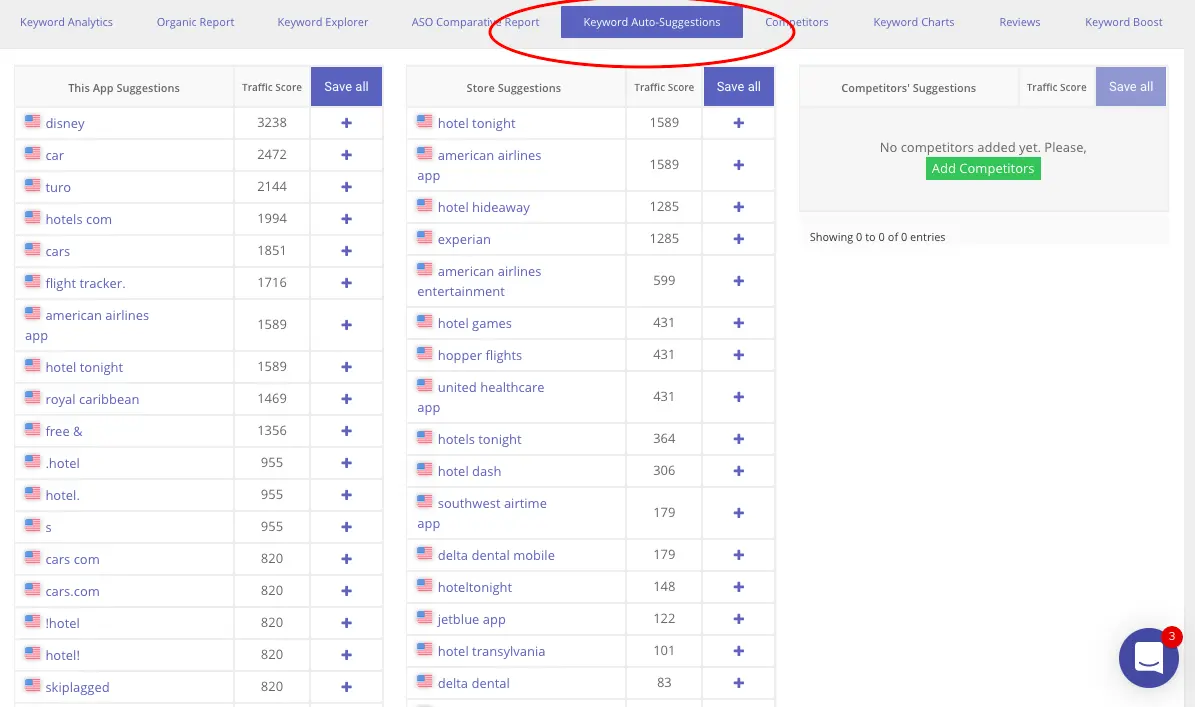Go to Keyword Charts tab
The width and height of the screenshot is (1195, 707).
point(913,22)
